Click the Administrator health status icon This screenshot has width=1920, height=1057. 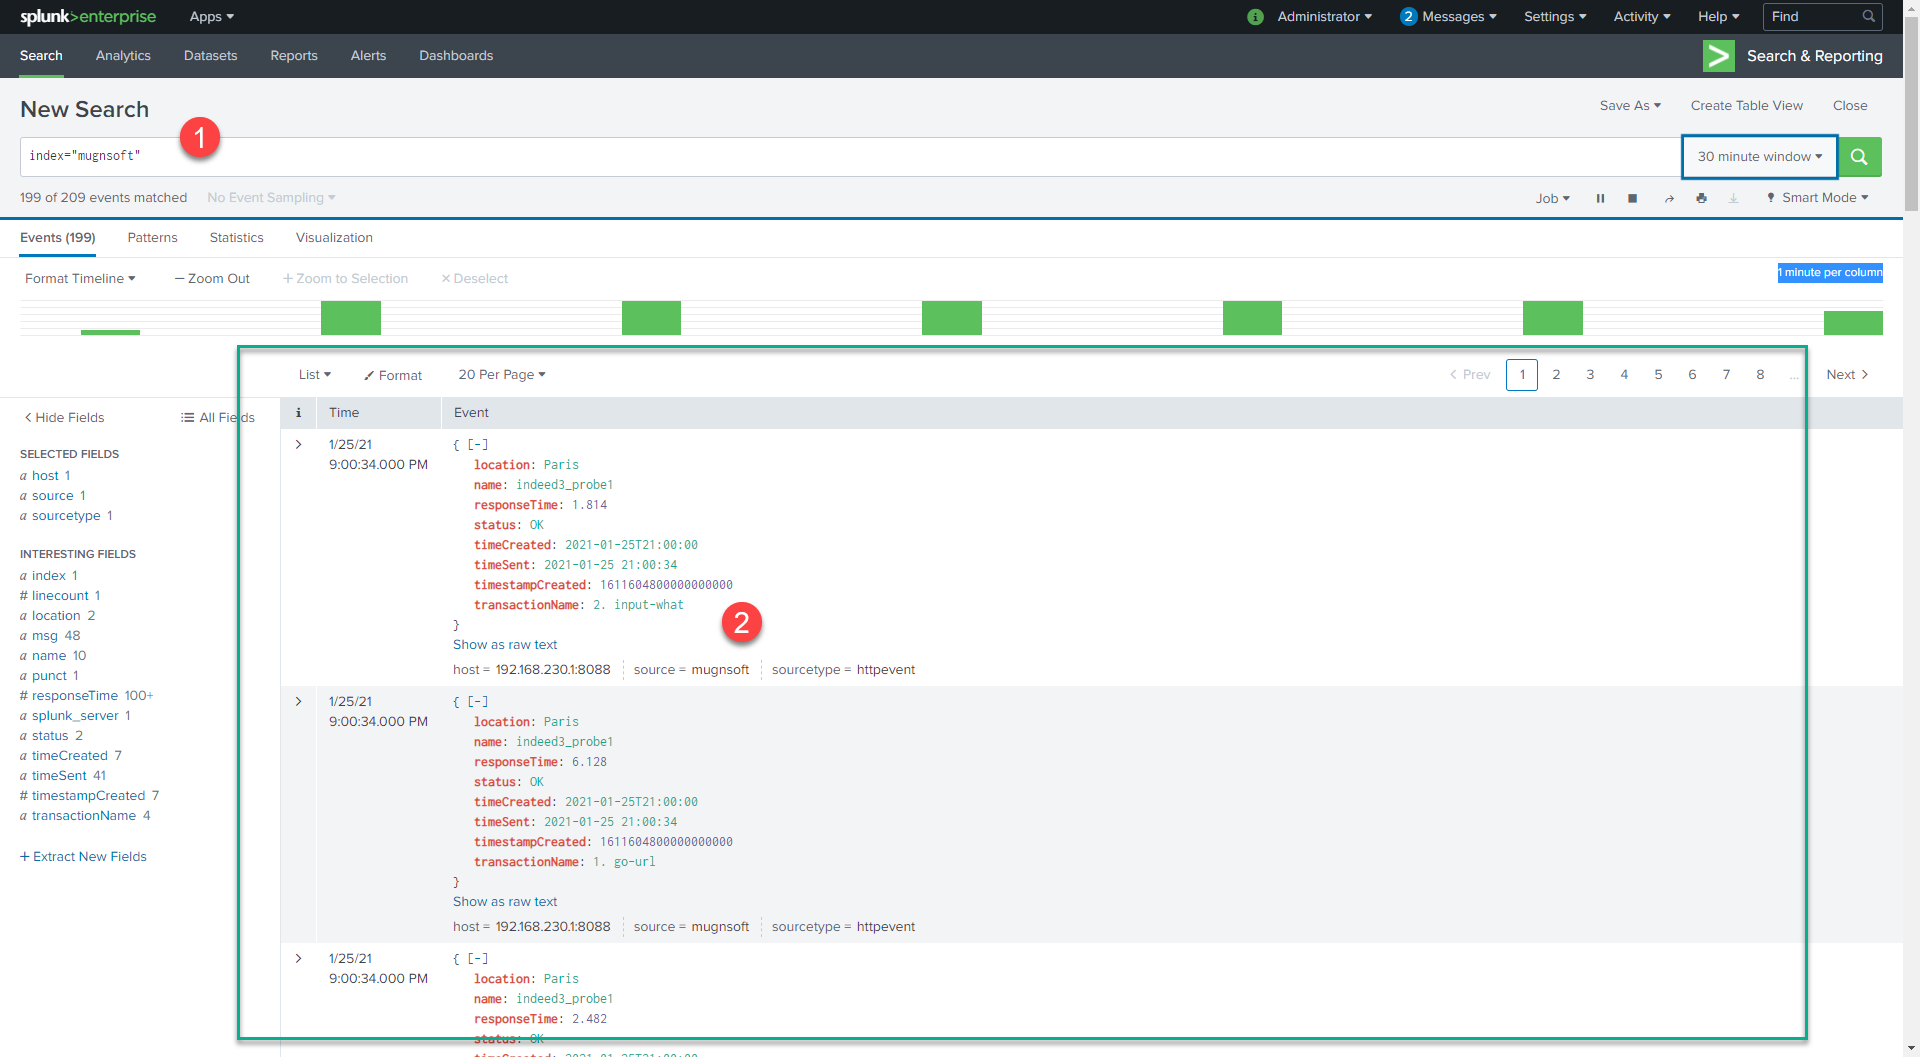(1255, 17)
